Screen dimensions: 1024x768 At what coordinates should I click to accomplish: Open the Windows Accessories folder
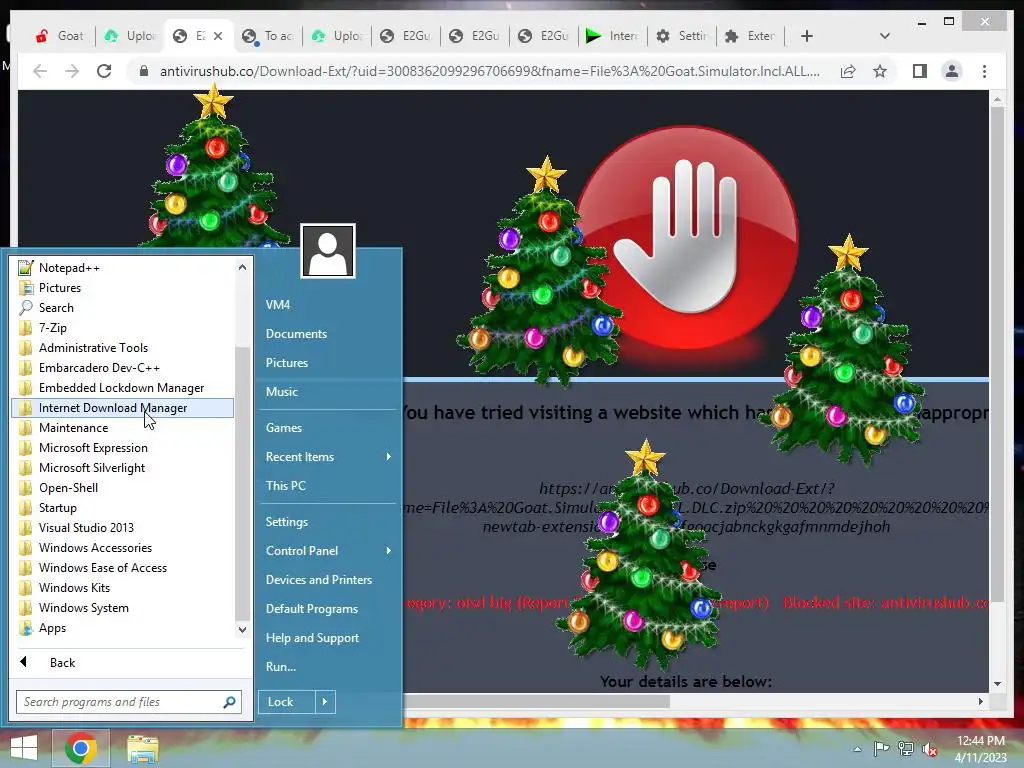point(123,548)
